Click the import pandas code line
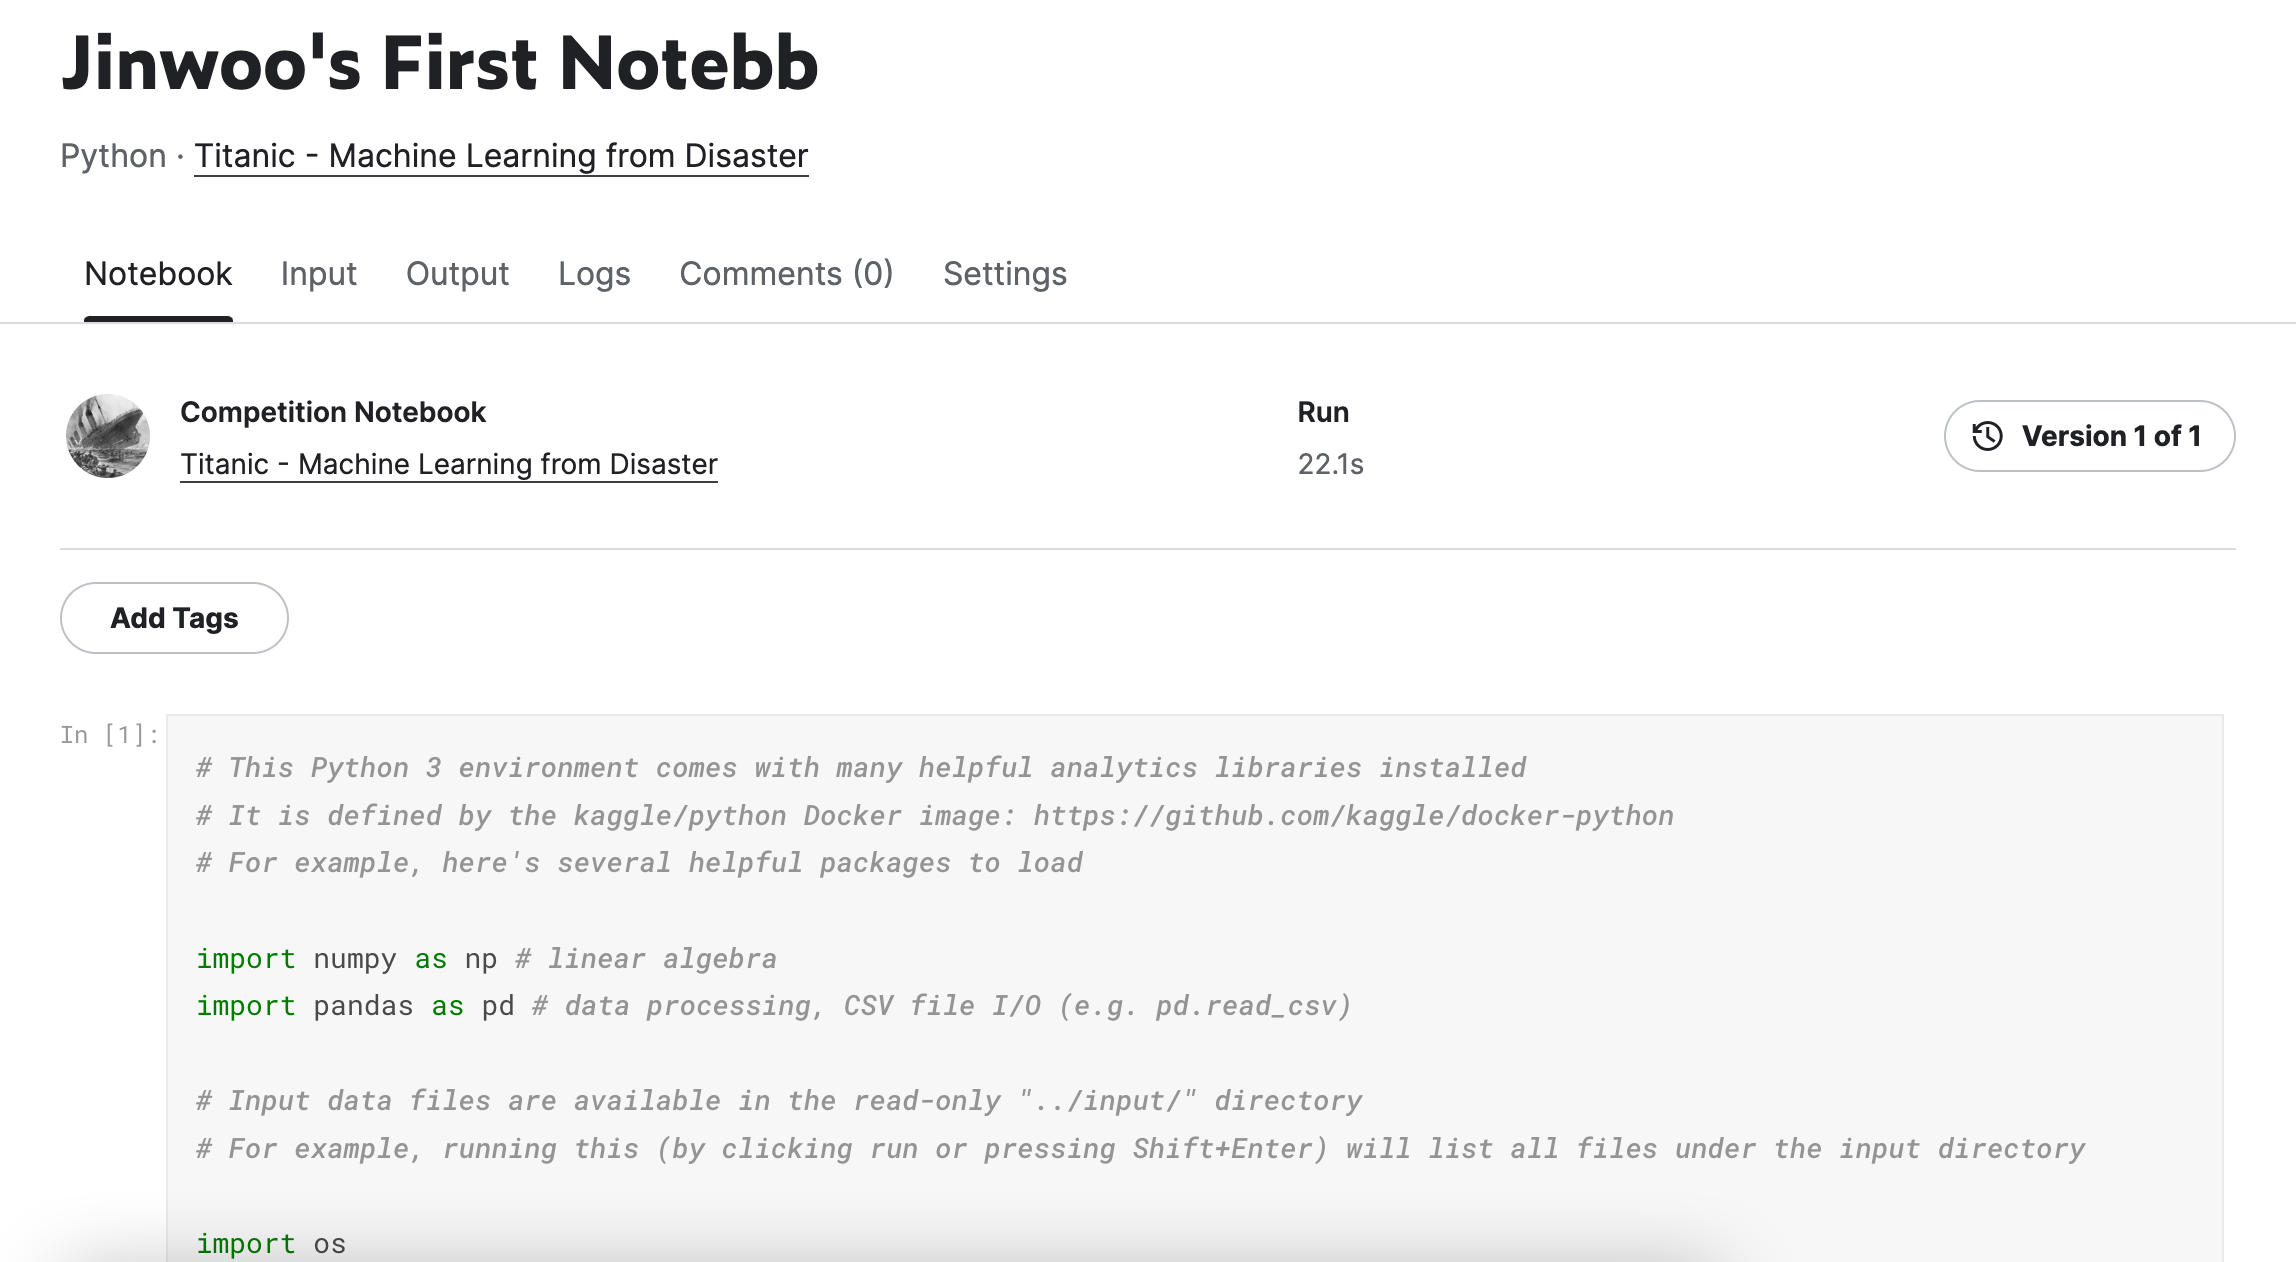The width and height of the screenshot is (2296, 1262). coord(773,1005)
